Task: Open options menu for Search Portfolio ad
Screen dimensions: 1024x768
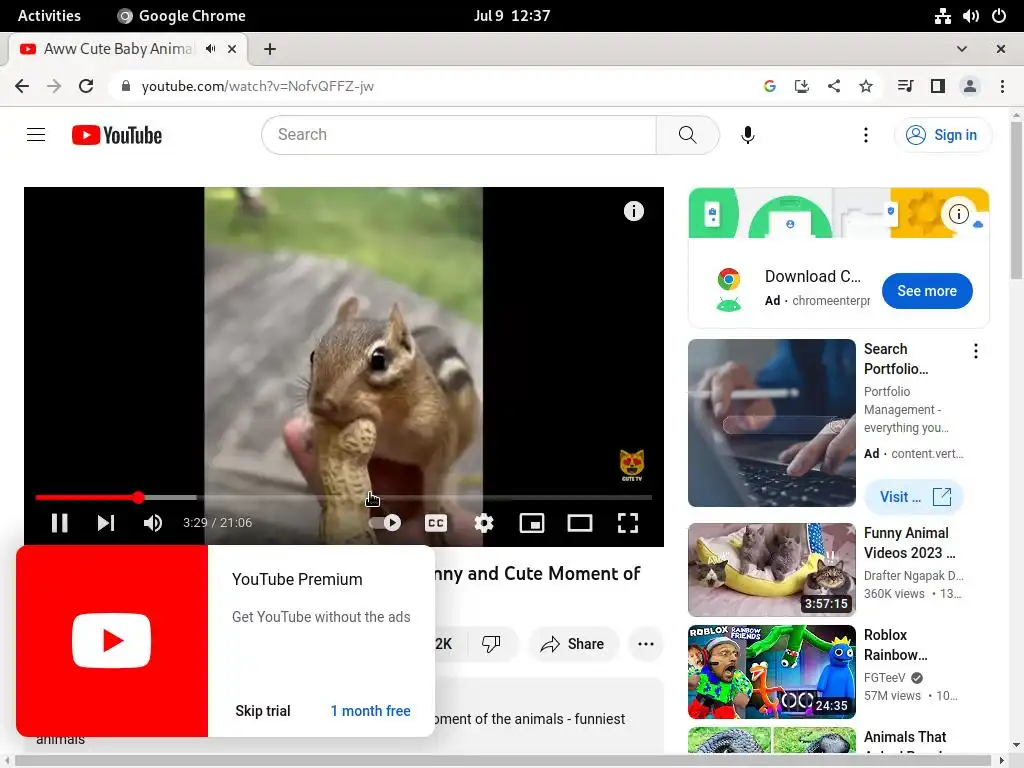Action: pos(976,351)
